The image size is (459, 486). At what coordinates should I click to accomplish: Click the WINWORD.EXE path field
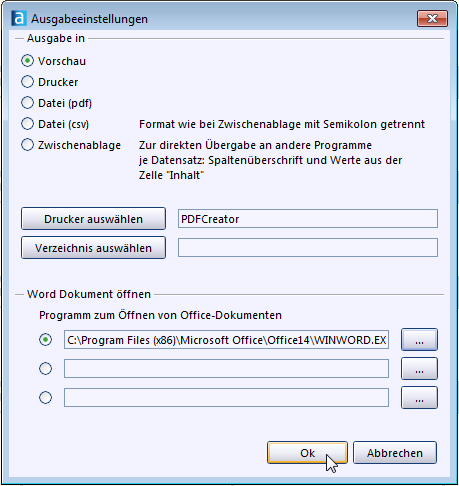(226, 340)
